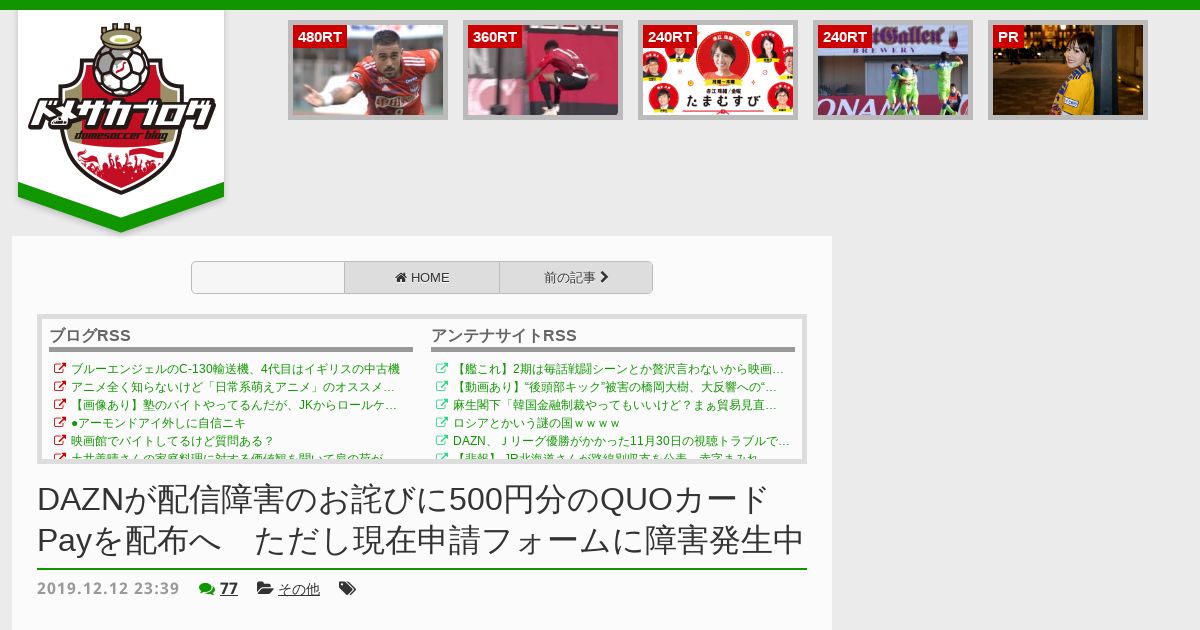This screenshot has width=1200, height=630.
Task: Click the open folder category icon
Action: 265,589
